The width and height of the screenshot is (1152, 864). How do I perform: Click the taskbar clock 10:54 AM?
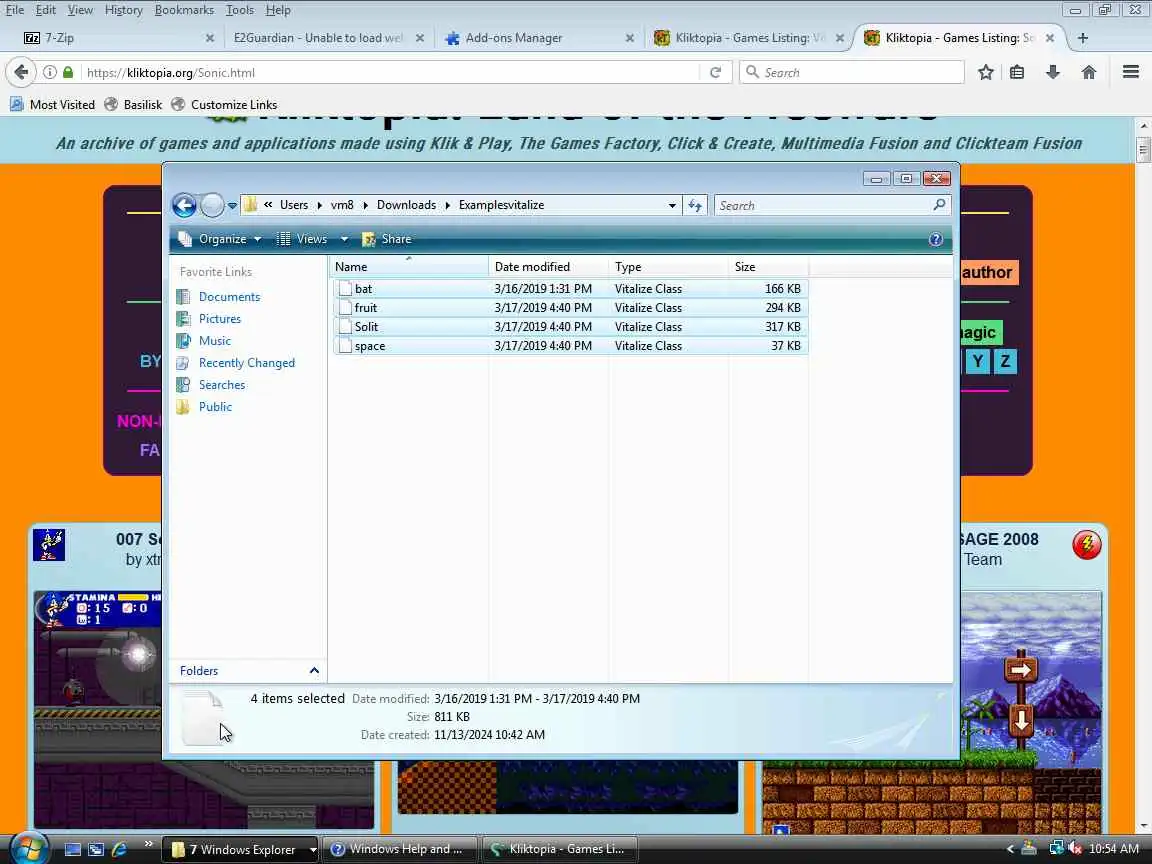pos(1114,849)
